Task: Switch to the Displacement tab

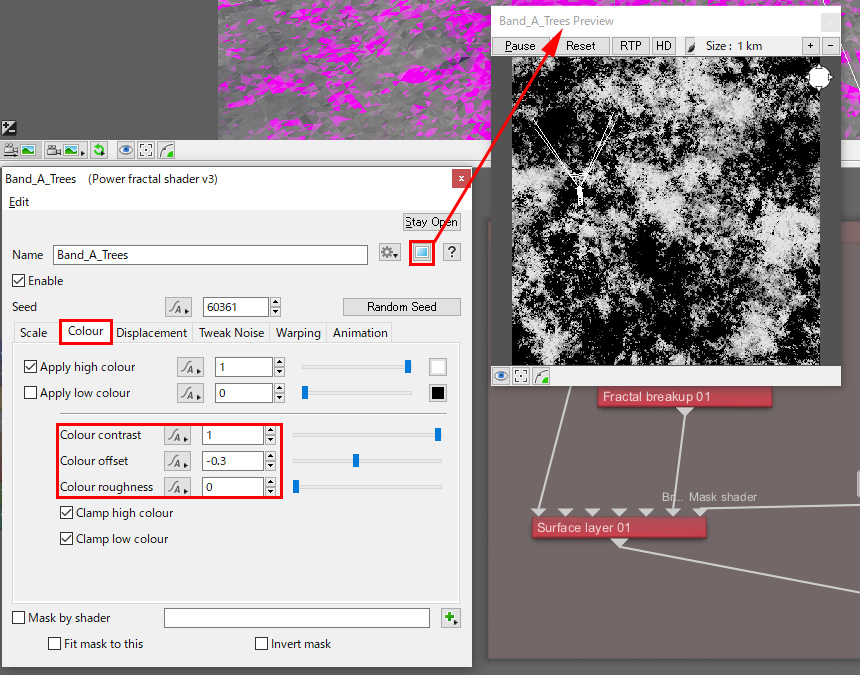Action: click(x=151, y=333)
